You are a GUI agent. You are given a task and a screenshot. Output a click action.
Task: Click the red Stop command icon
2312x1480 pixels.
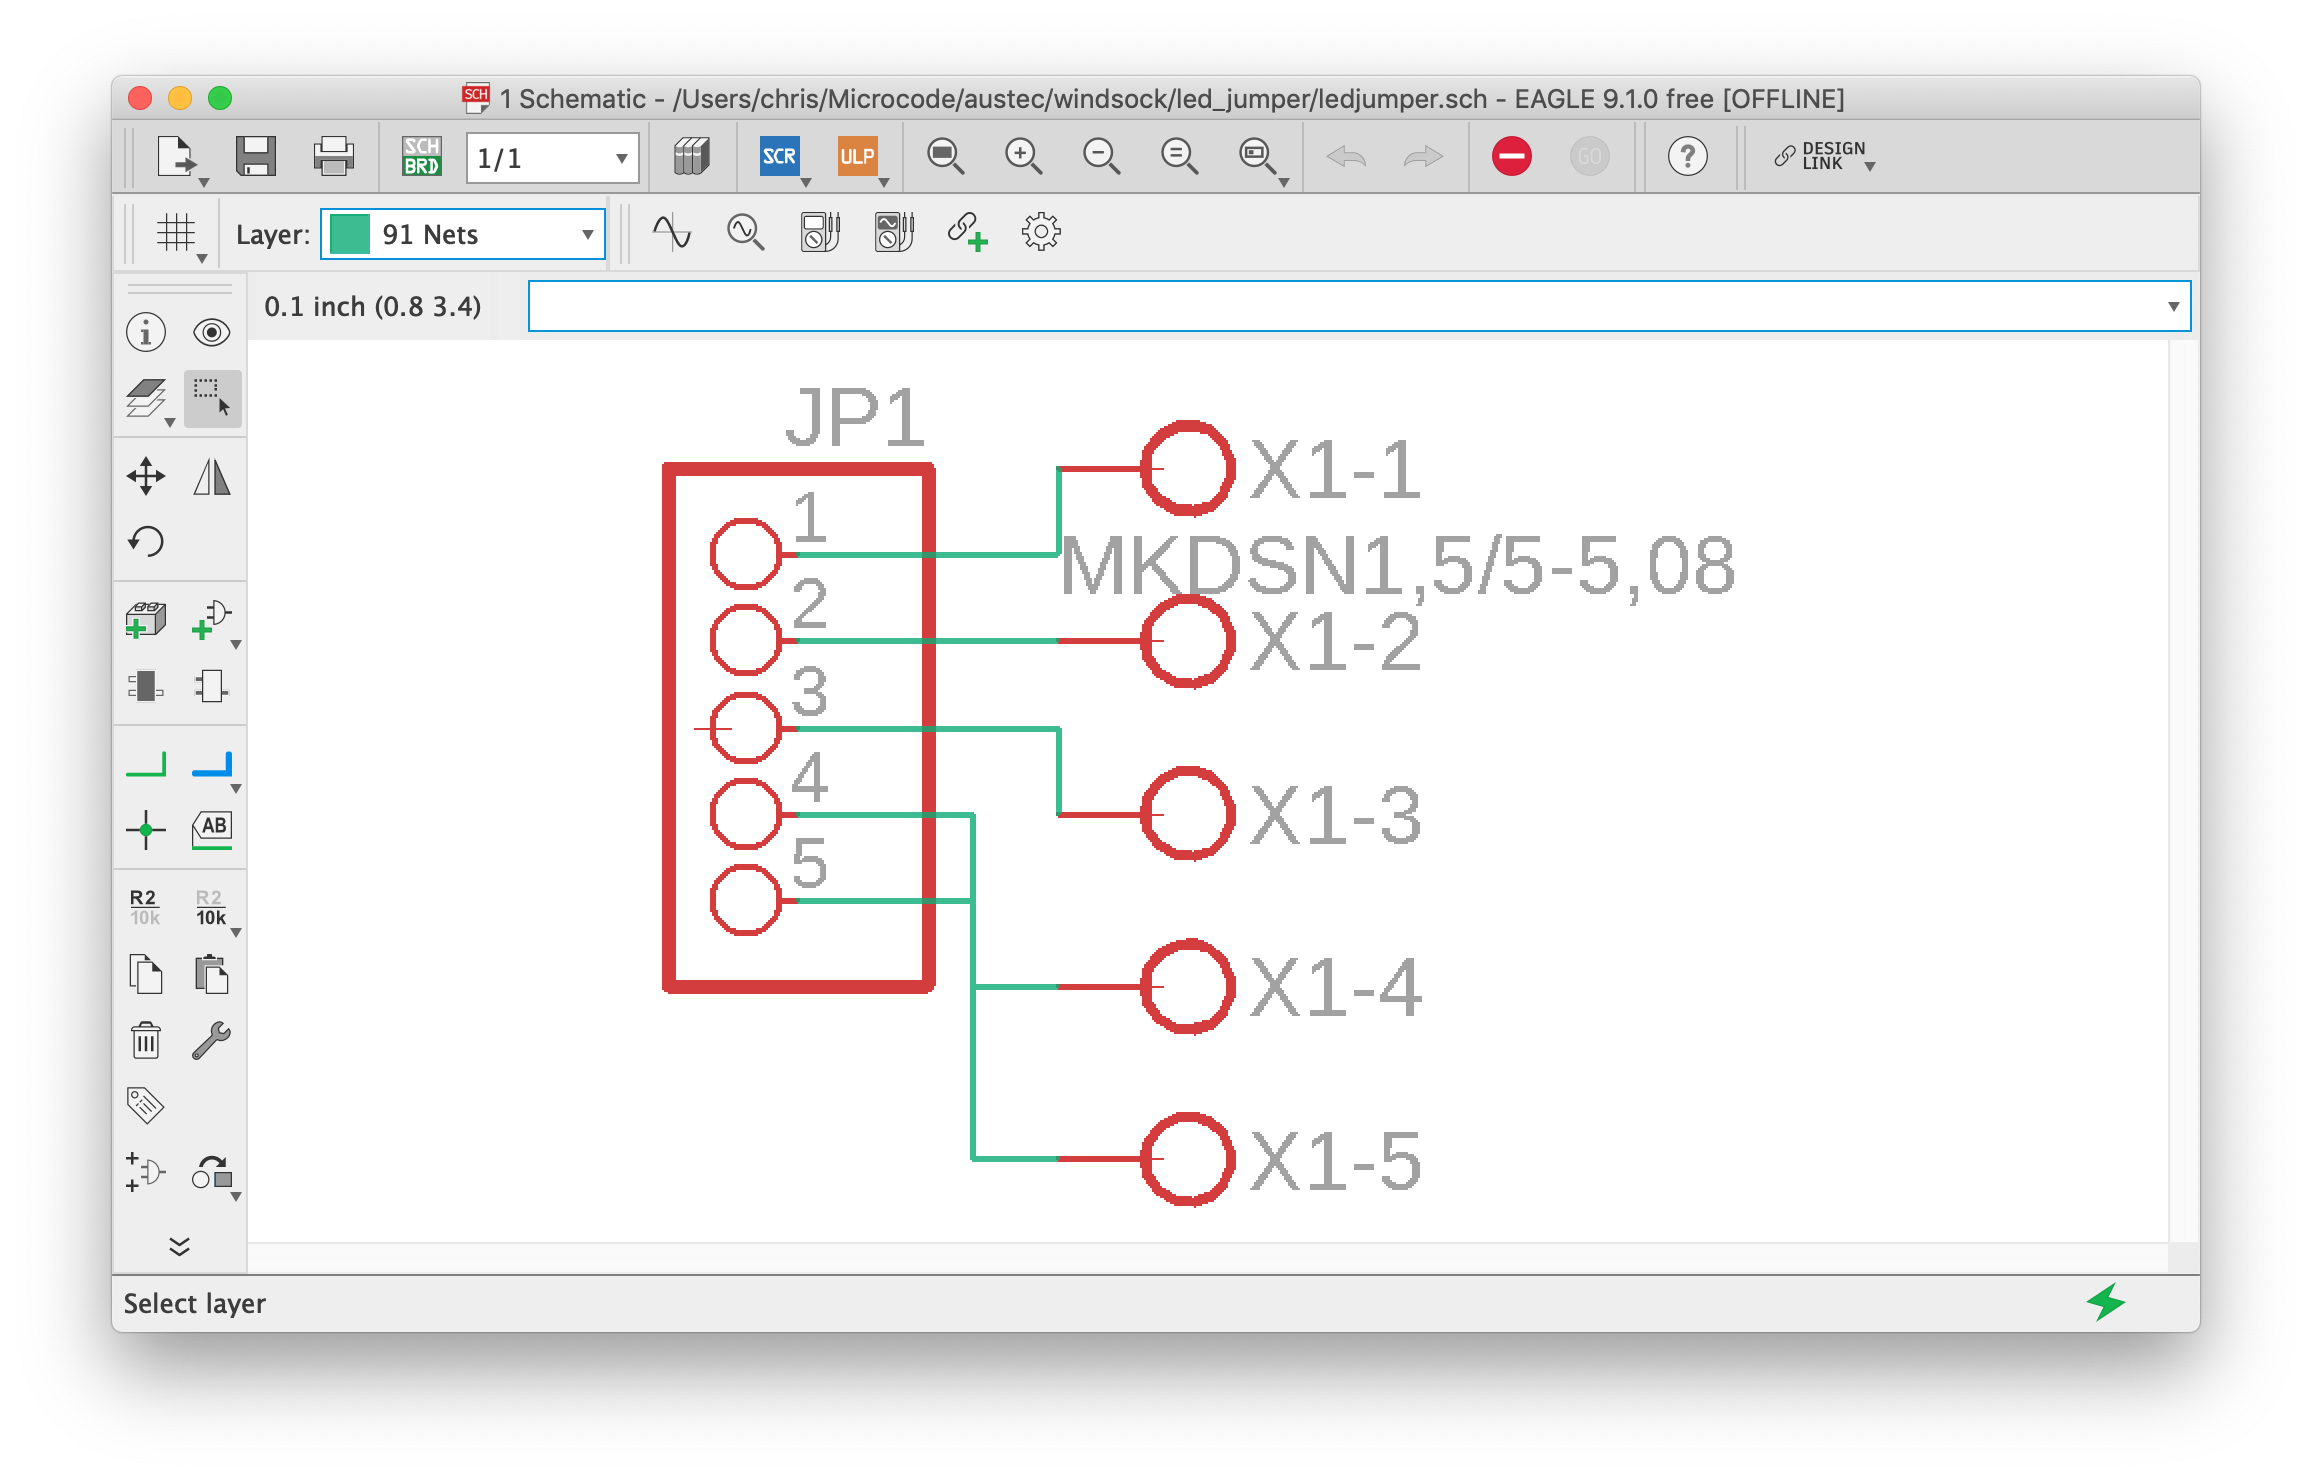pos(1511,157)
